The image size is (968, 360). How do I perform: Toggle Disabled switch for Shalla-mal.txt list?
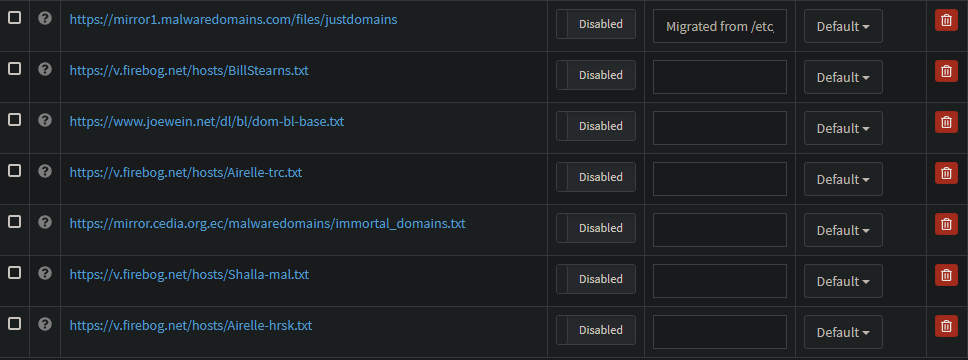coord(596,279)
